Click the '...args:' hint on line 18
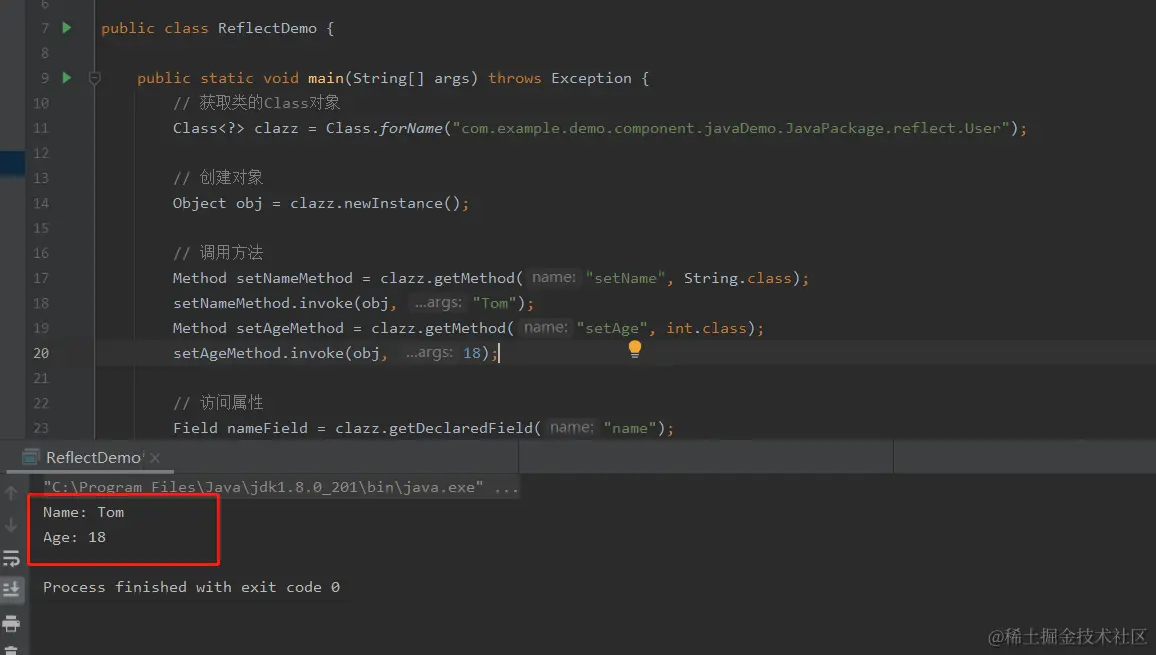 pos(438,302)
